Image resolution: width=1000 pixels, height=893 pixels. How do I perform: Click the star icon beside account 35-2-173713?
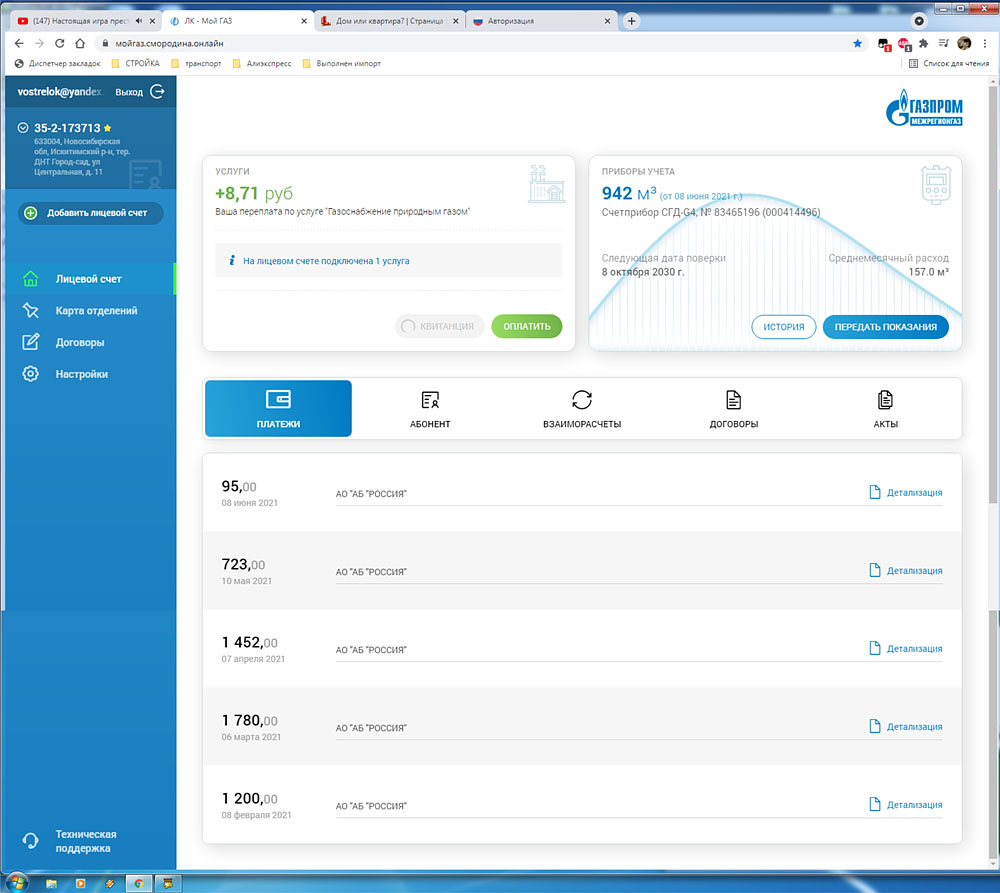tap(107, 128)
